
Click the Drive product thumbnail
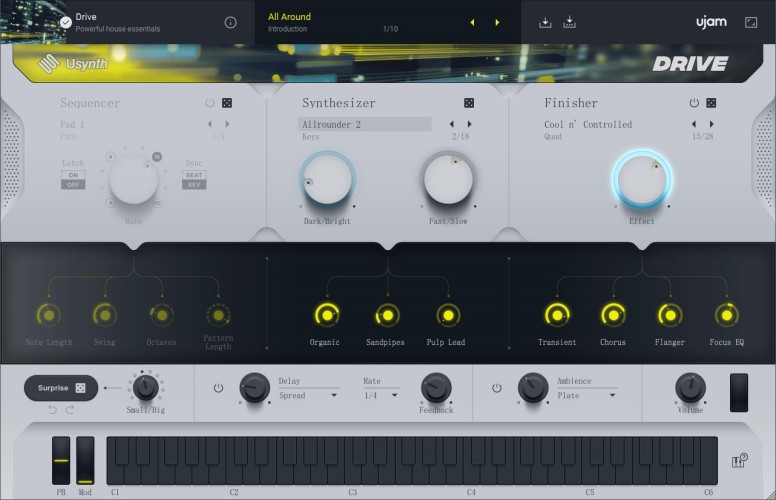point(33,22)
